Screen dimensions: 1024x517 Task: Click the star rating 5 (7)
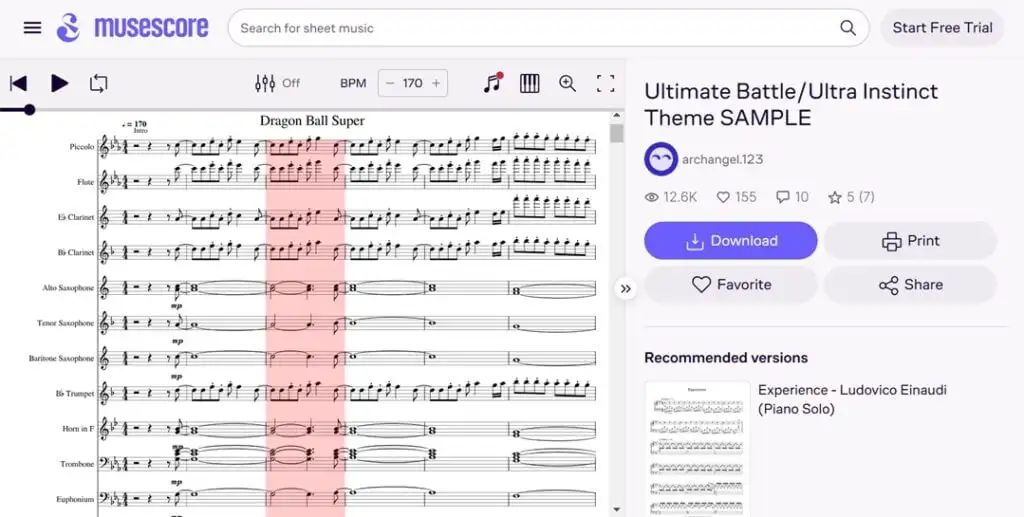pyautogui.click(x=851, y=197)
